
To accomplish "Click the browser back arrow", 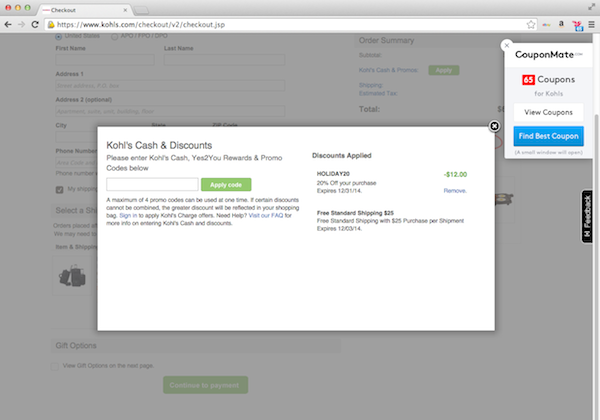I will click(8, 24).
